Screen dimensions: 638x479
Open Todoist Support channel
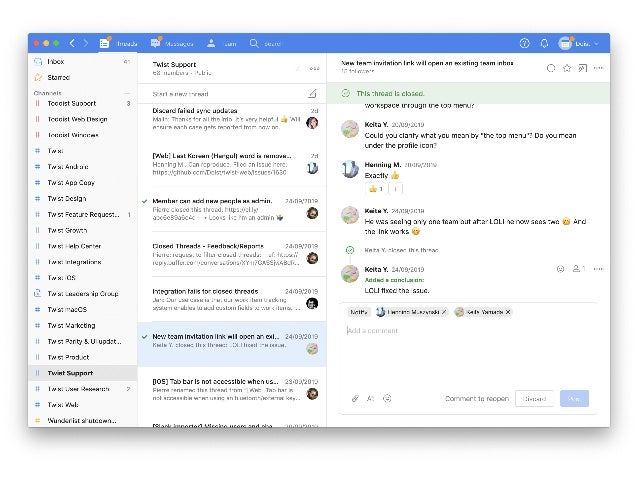point(83,103)
